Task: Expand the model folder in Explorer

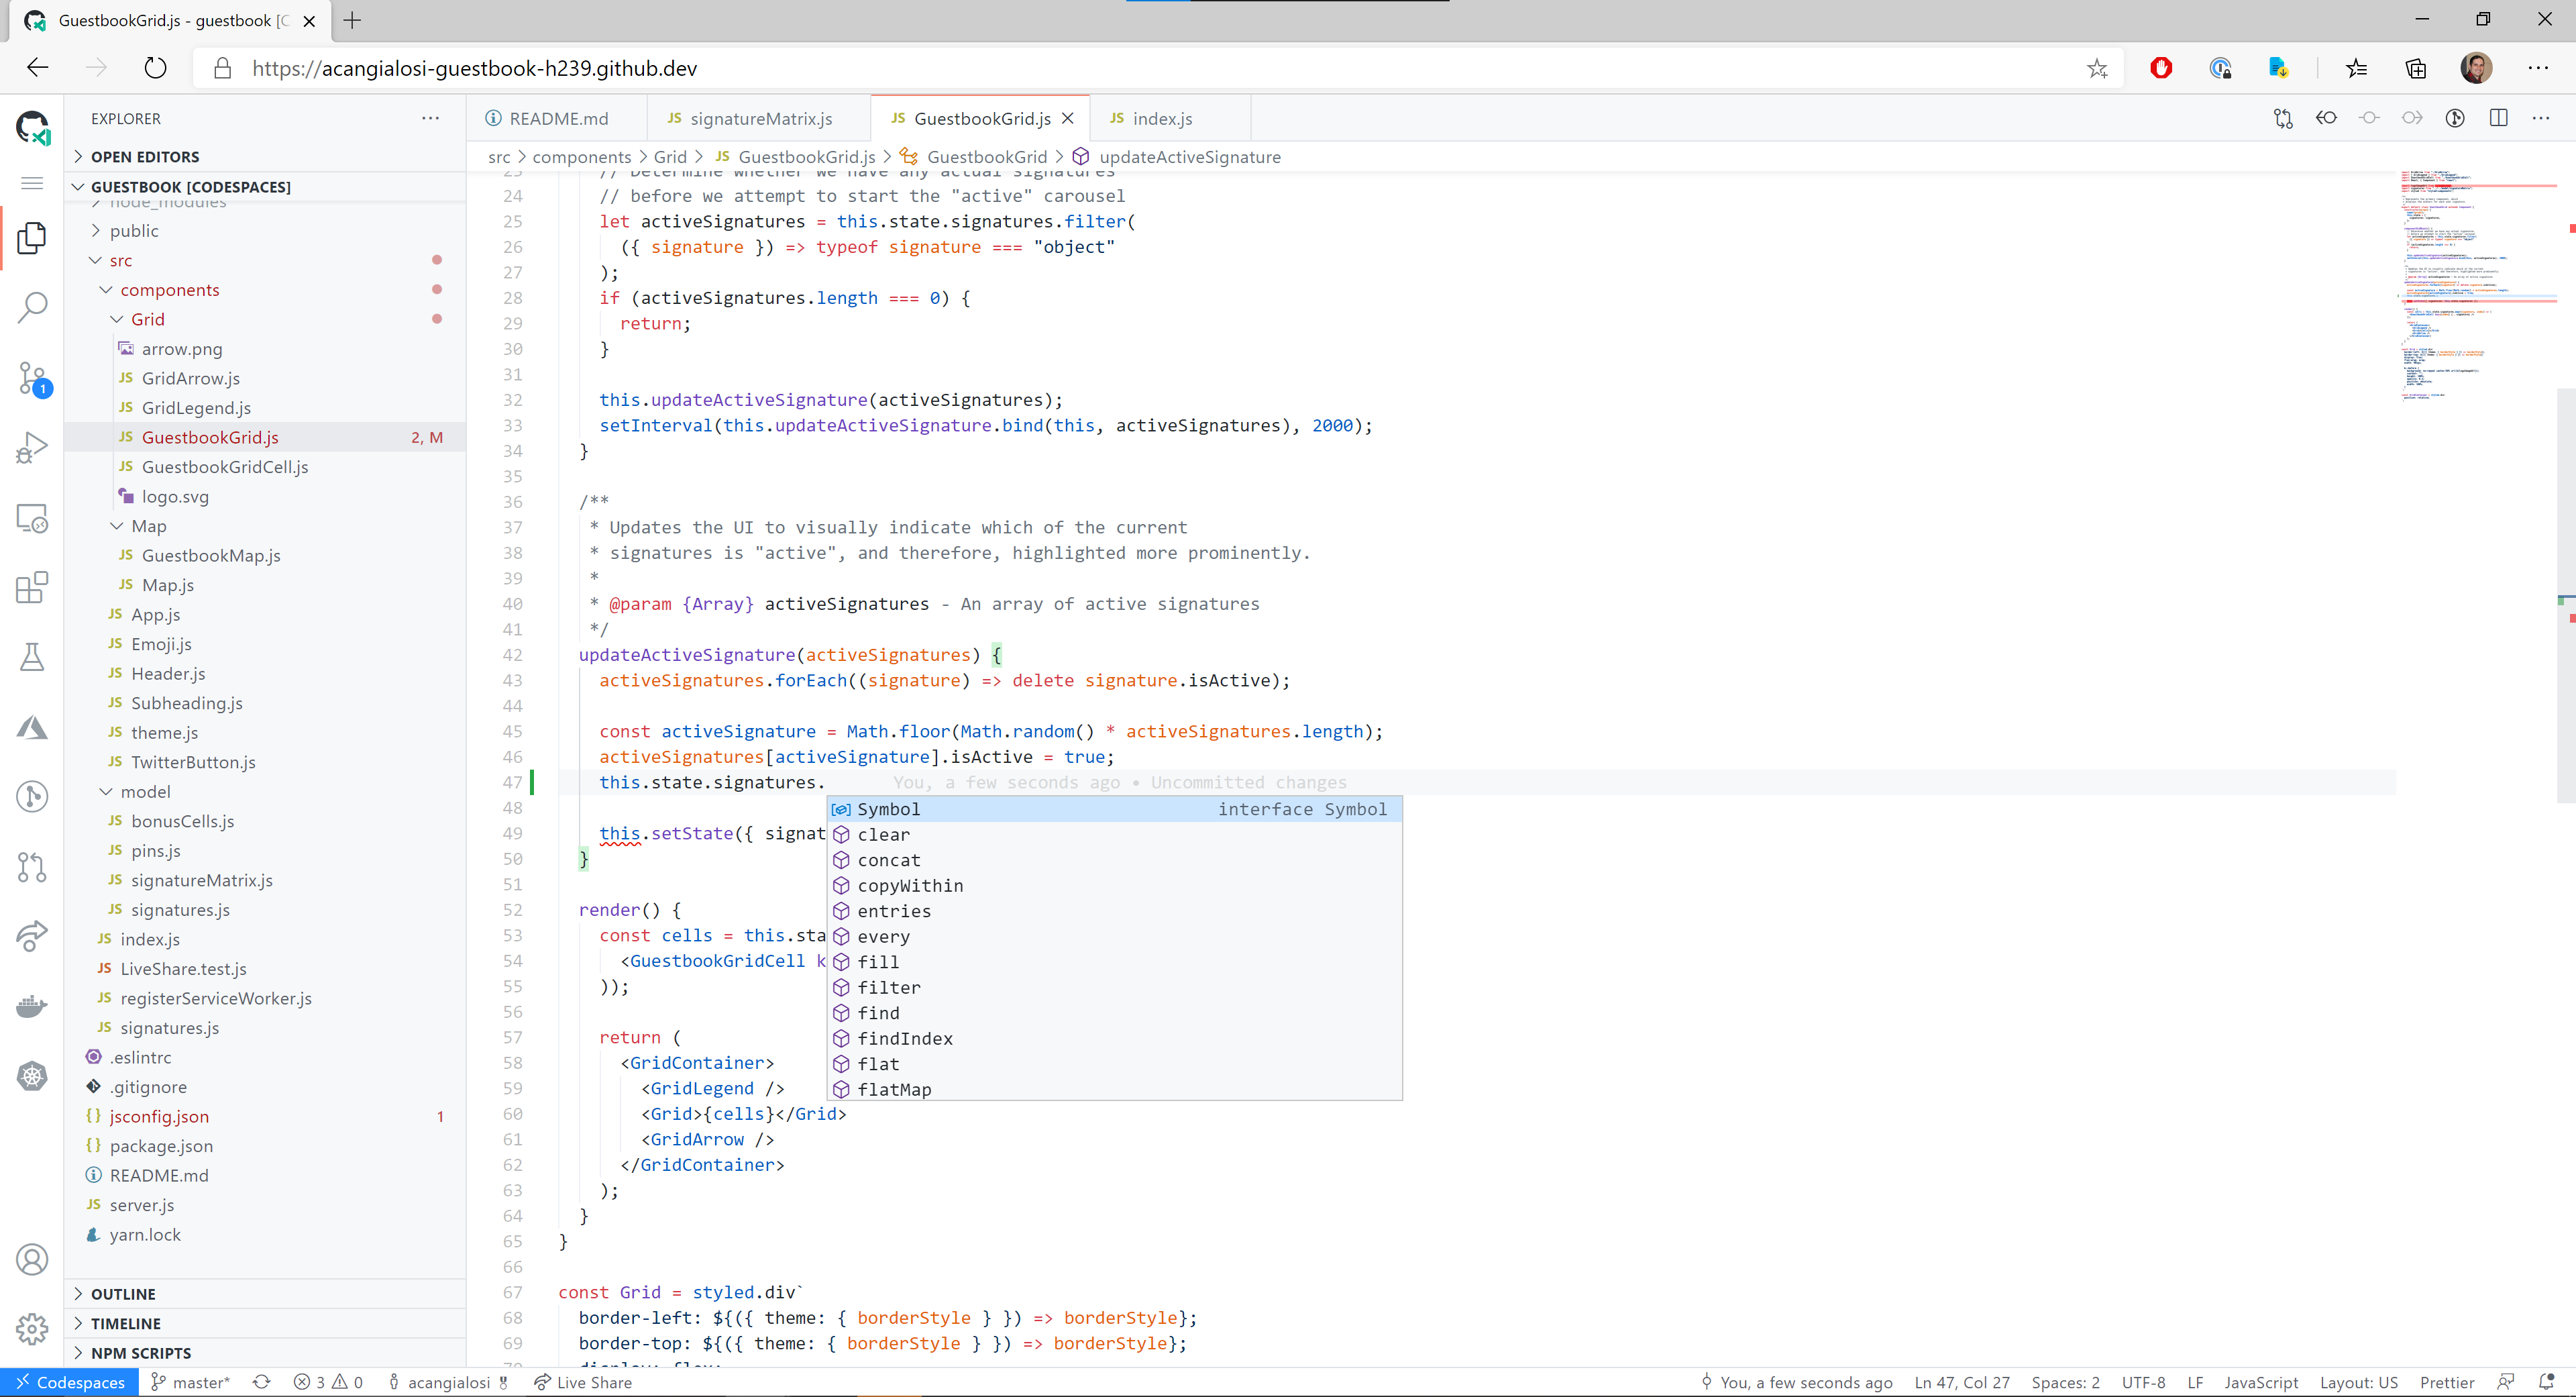Action: tap(146, 790)
